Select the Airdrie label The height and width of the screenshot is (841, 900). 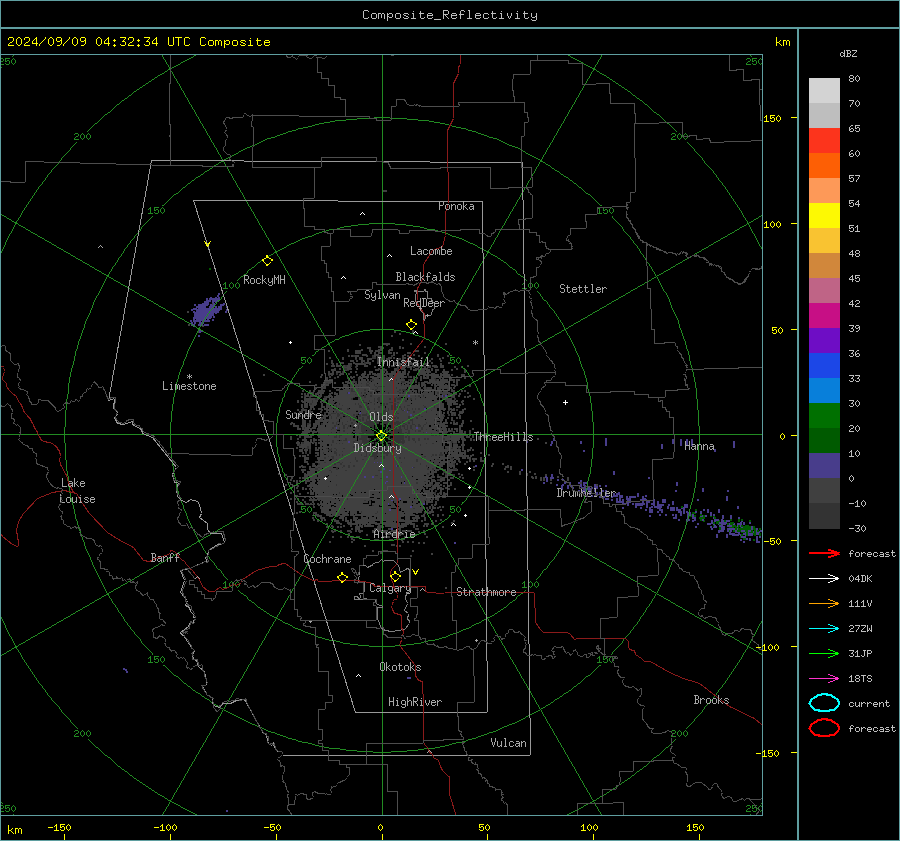tap(394, 534)
